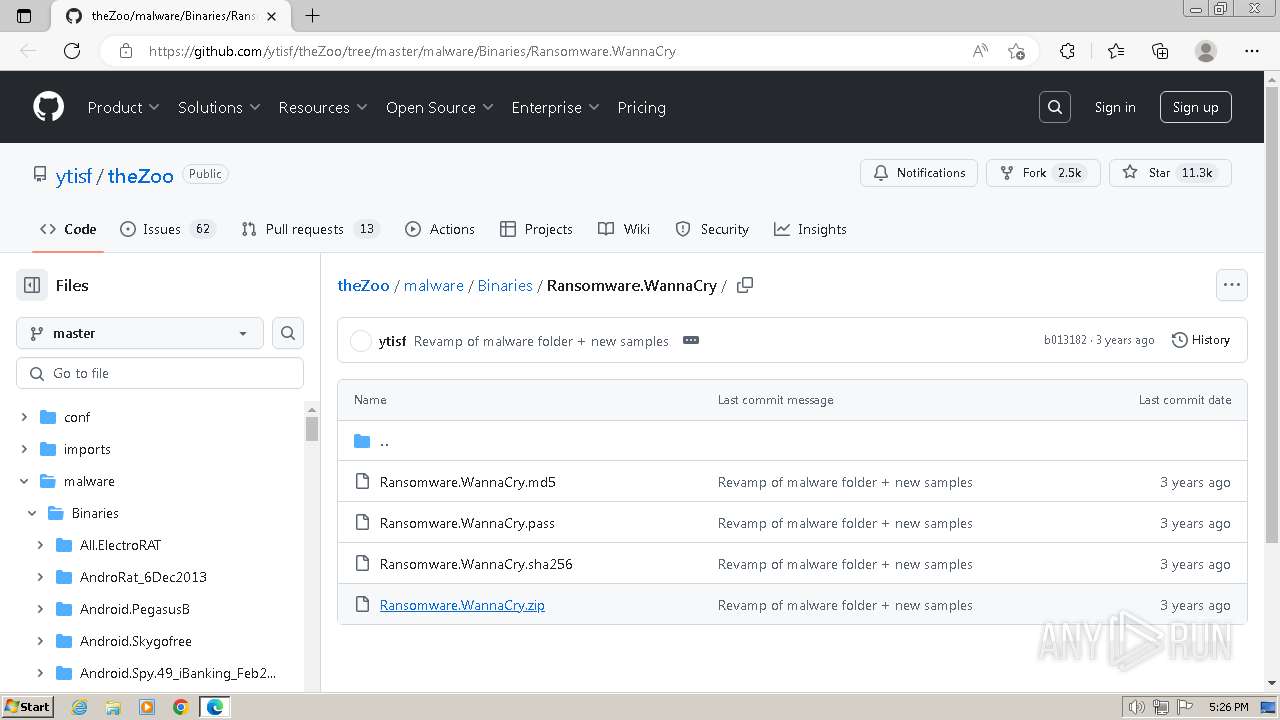Open GitHub search magnifier button
This screenshot has height=720, width=1280.
[1054, 107]
